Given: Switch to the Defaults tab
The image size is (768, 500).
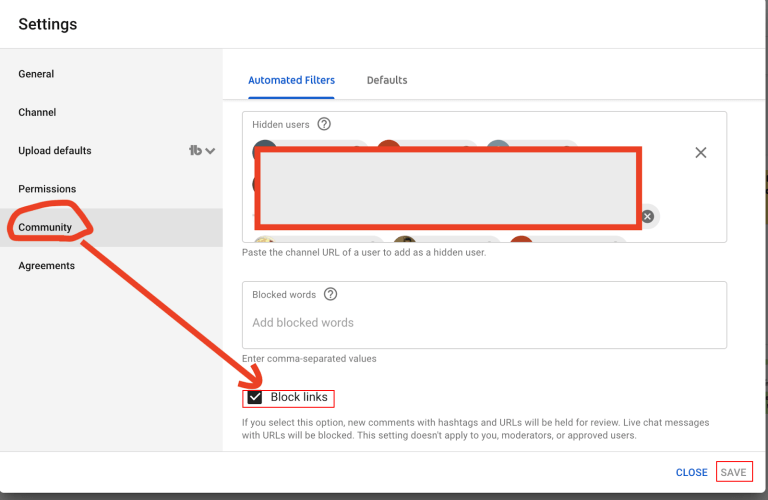Looking at the screenshot, I should (x=387, y=80).
